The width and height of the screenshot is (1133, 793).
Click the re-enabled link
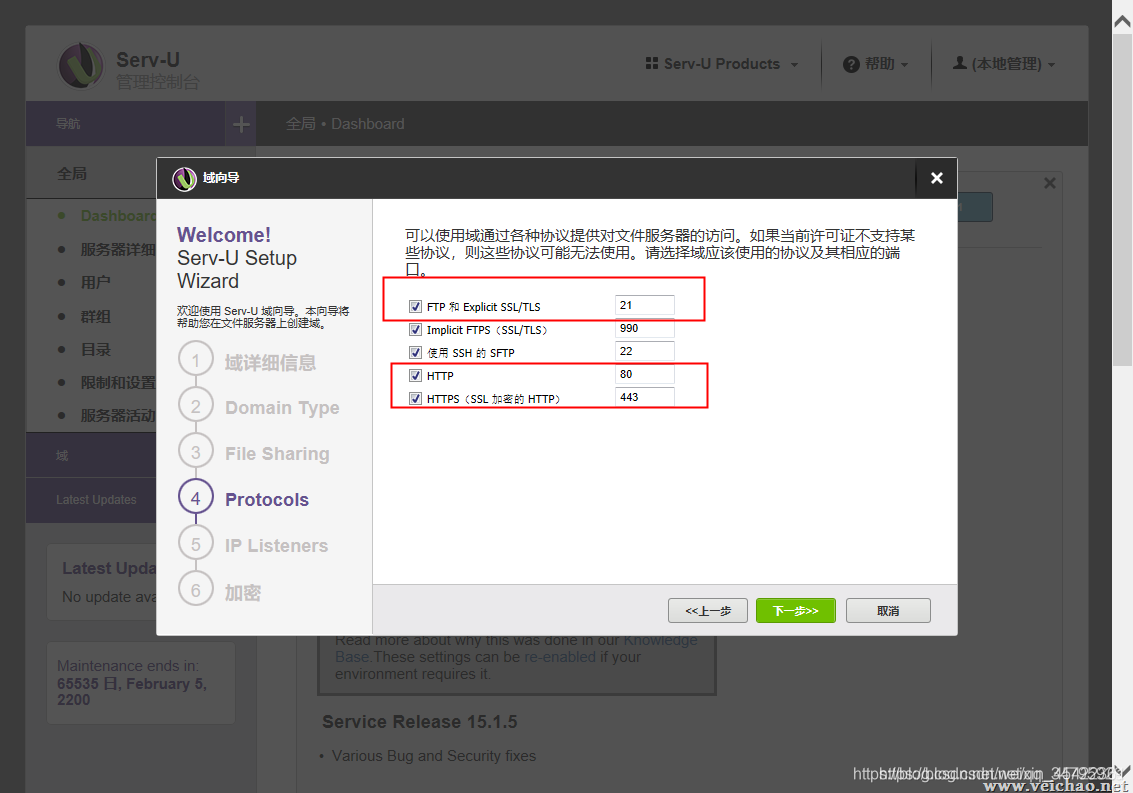pyautogui.click(x=560, y=657)
